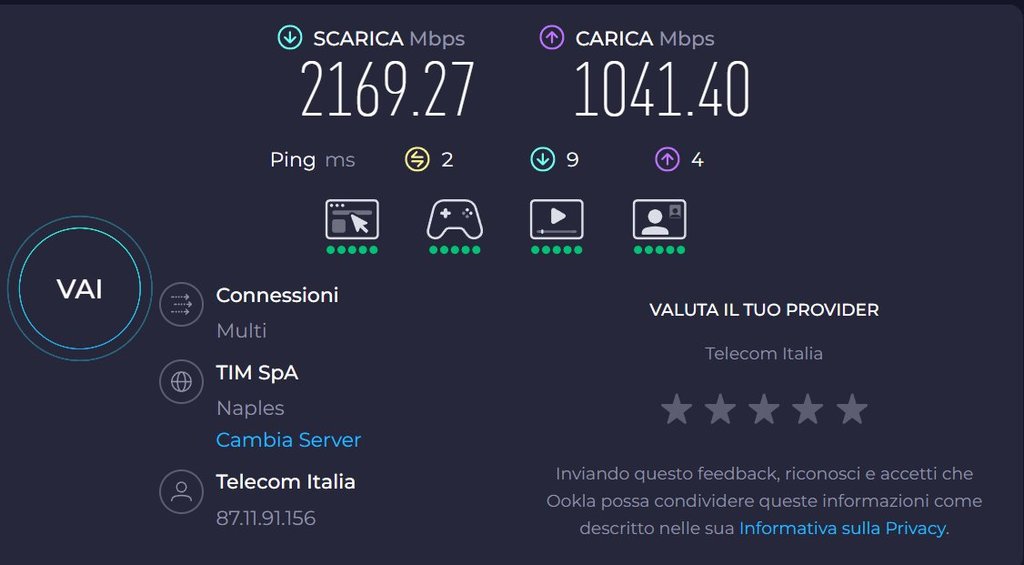
Task: Rate provider with the first star
Action: click(677, 408)
